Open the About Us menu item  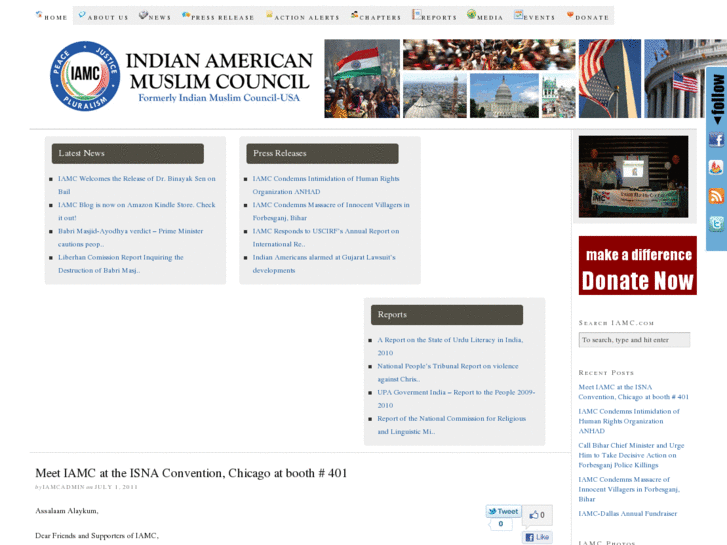103,16
